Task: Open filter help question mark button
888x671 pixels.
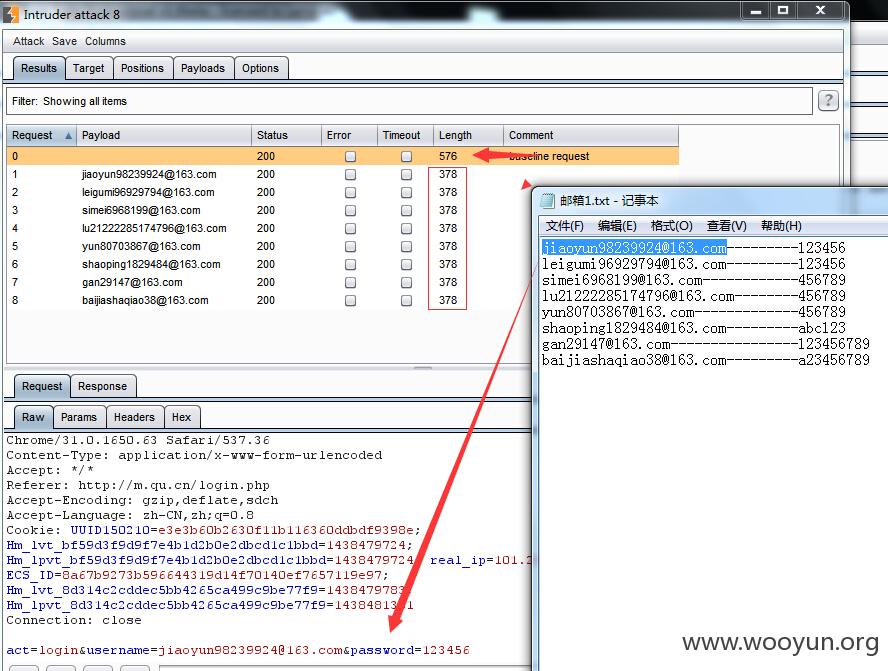Action: tap(828, 101)
